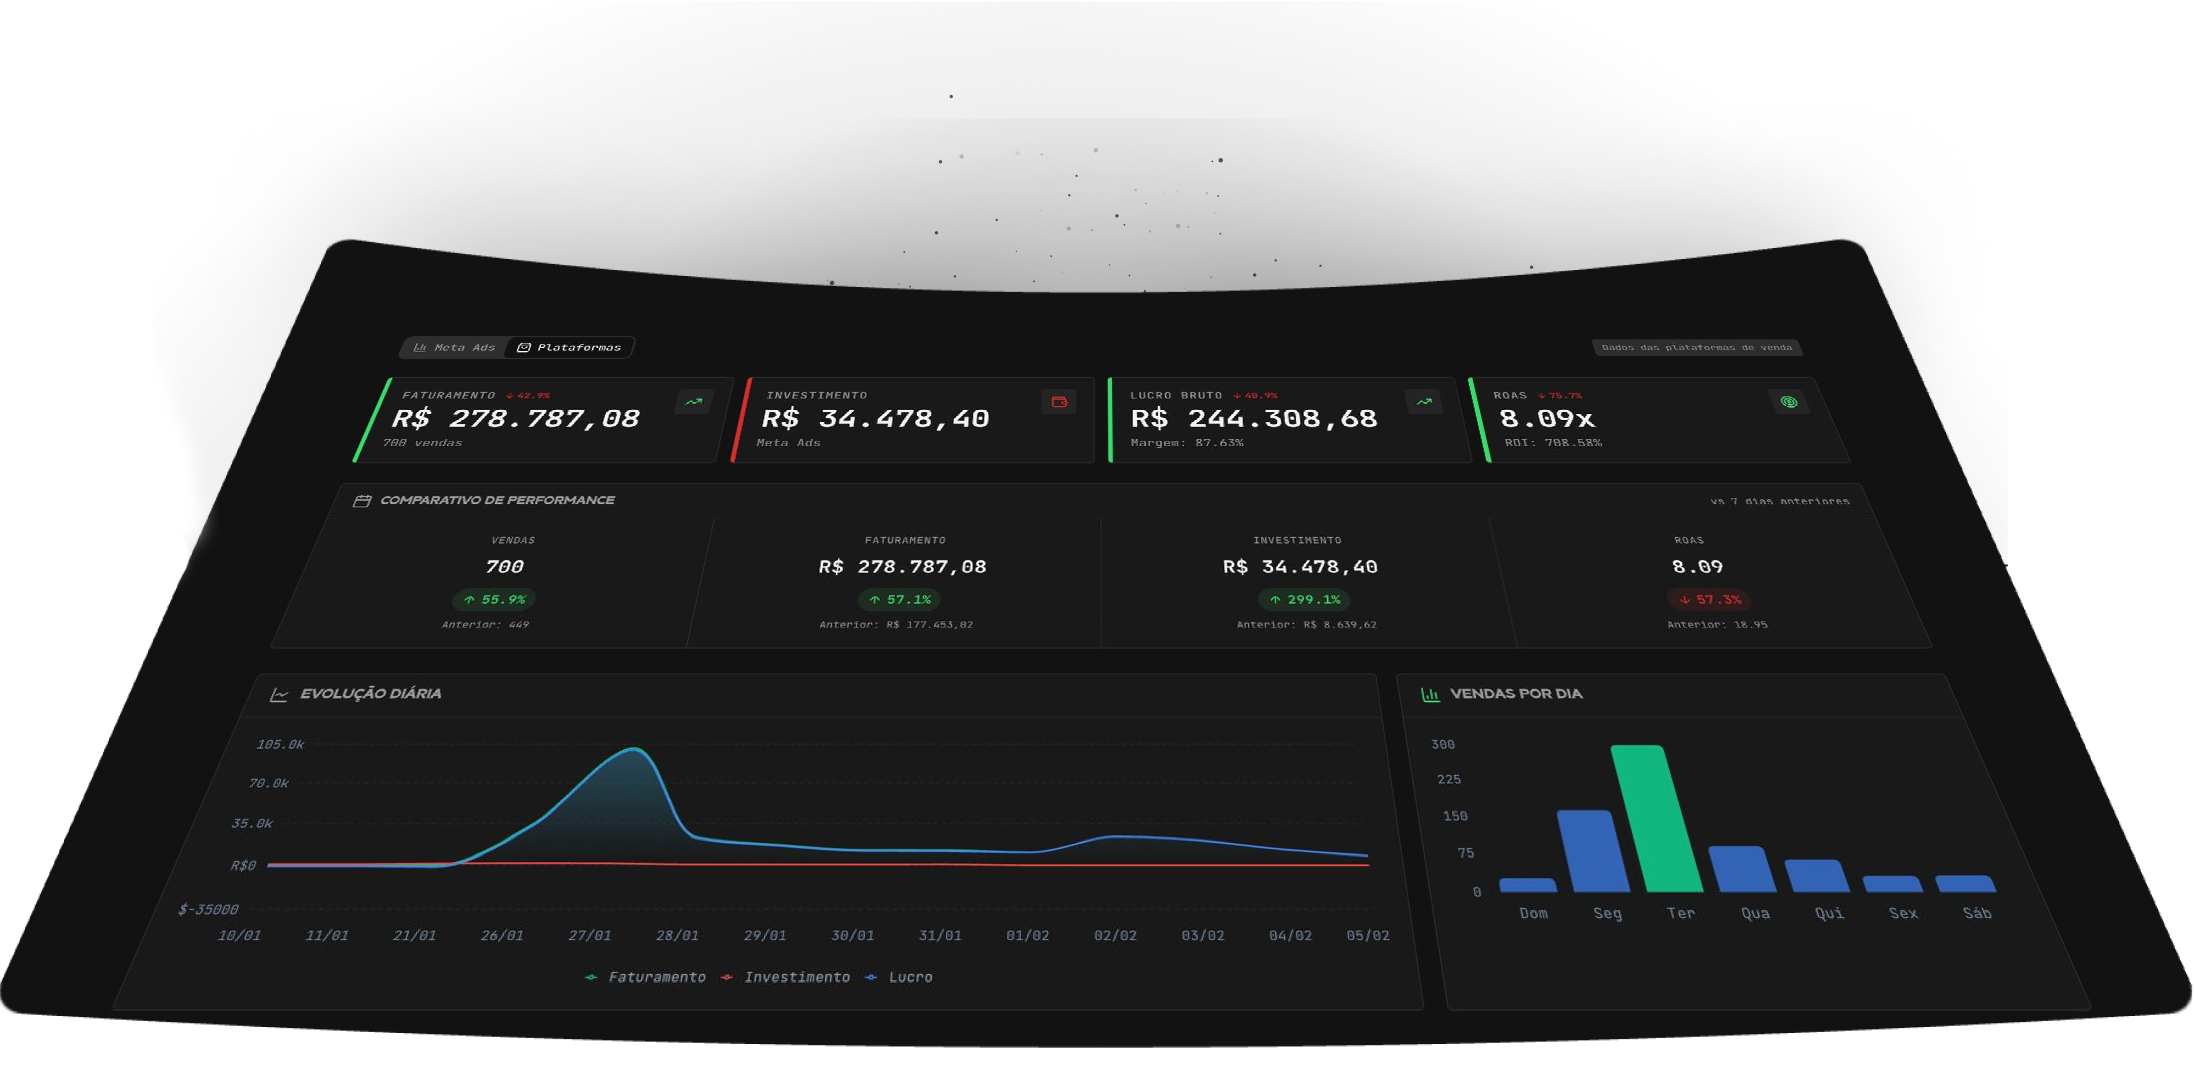The height and width of the screenshot is (1067, 2195).
Task: Click the green target icon in ROAS card
Action: point(1789,402)
